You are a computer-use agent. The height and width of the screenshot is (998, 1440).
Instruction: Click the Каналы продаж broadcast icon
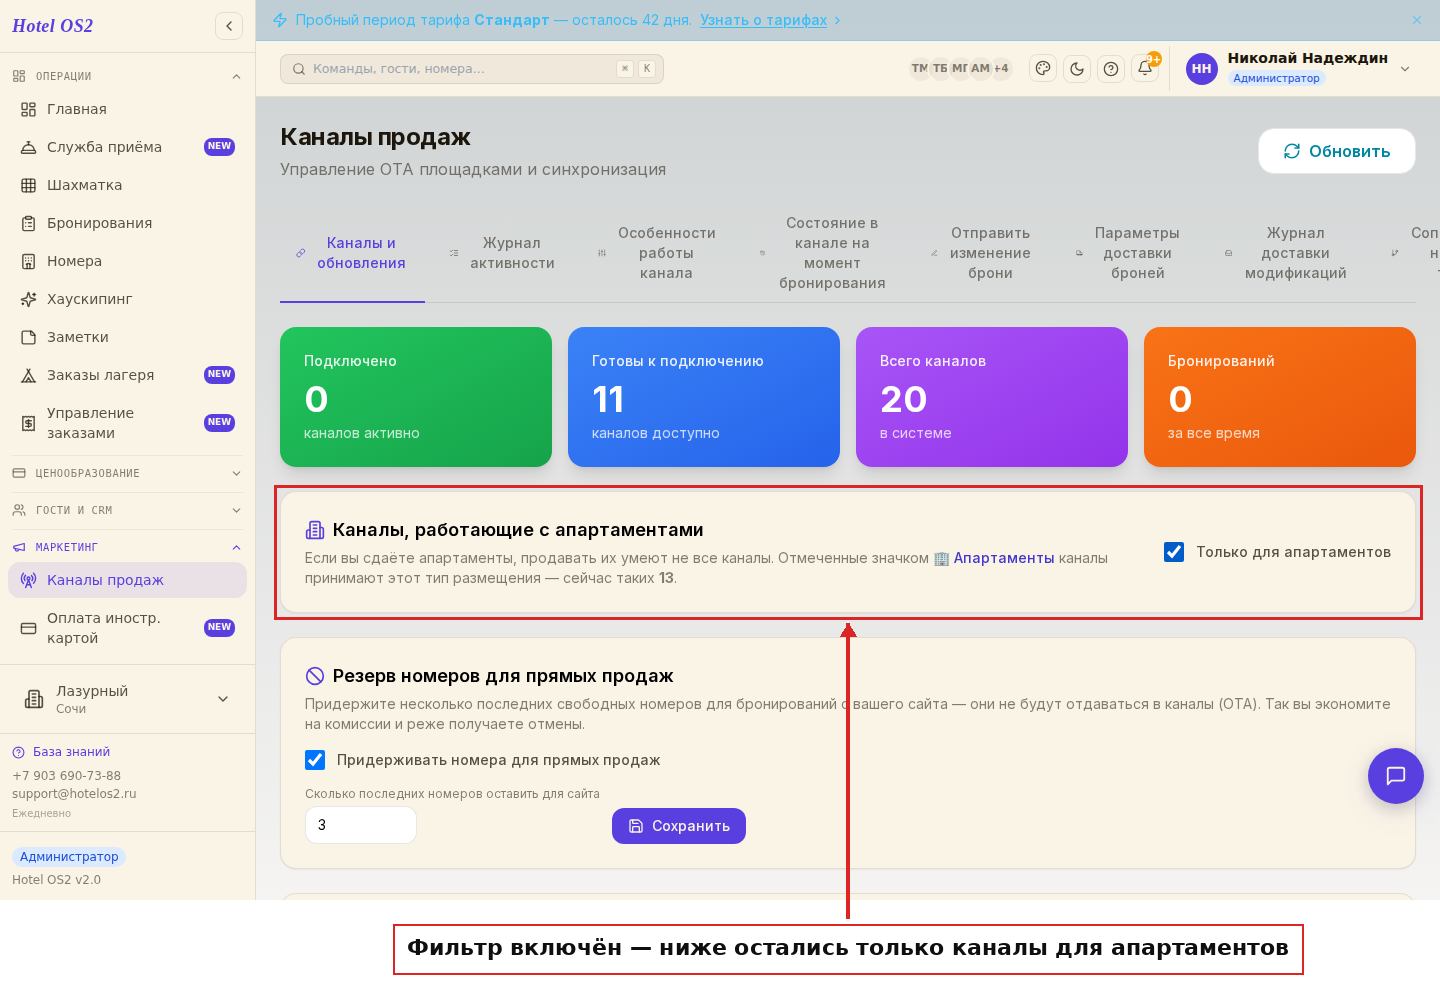28,580
